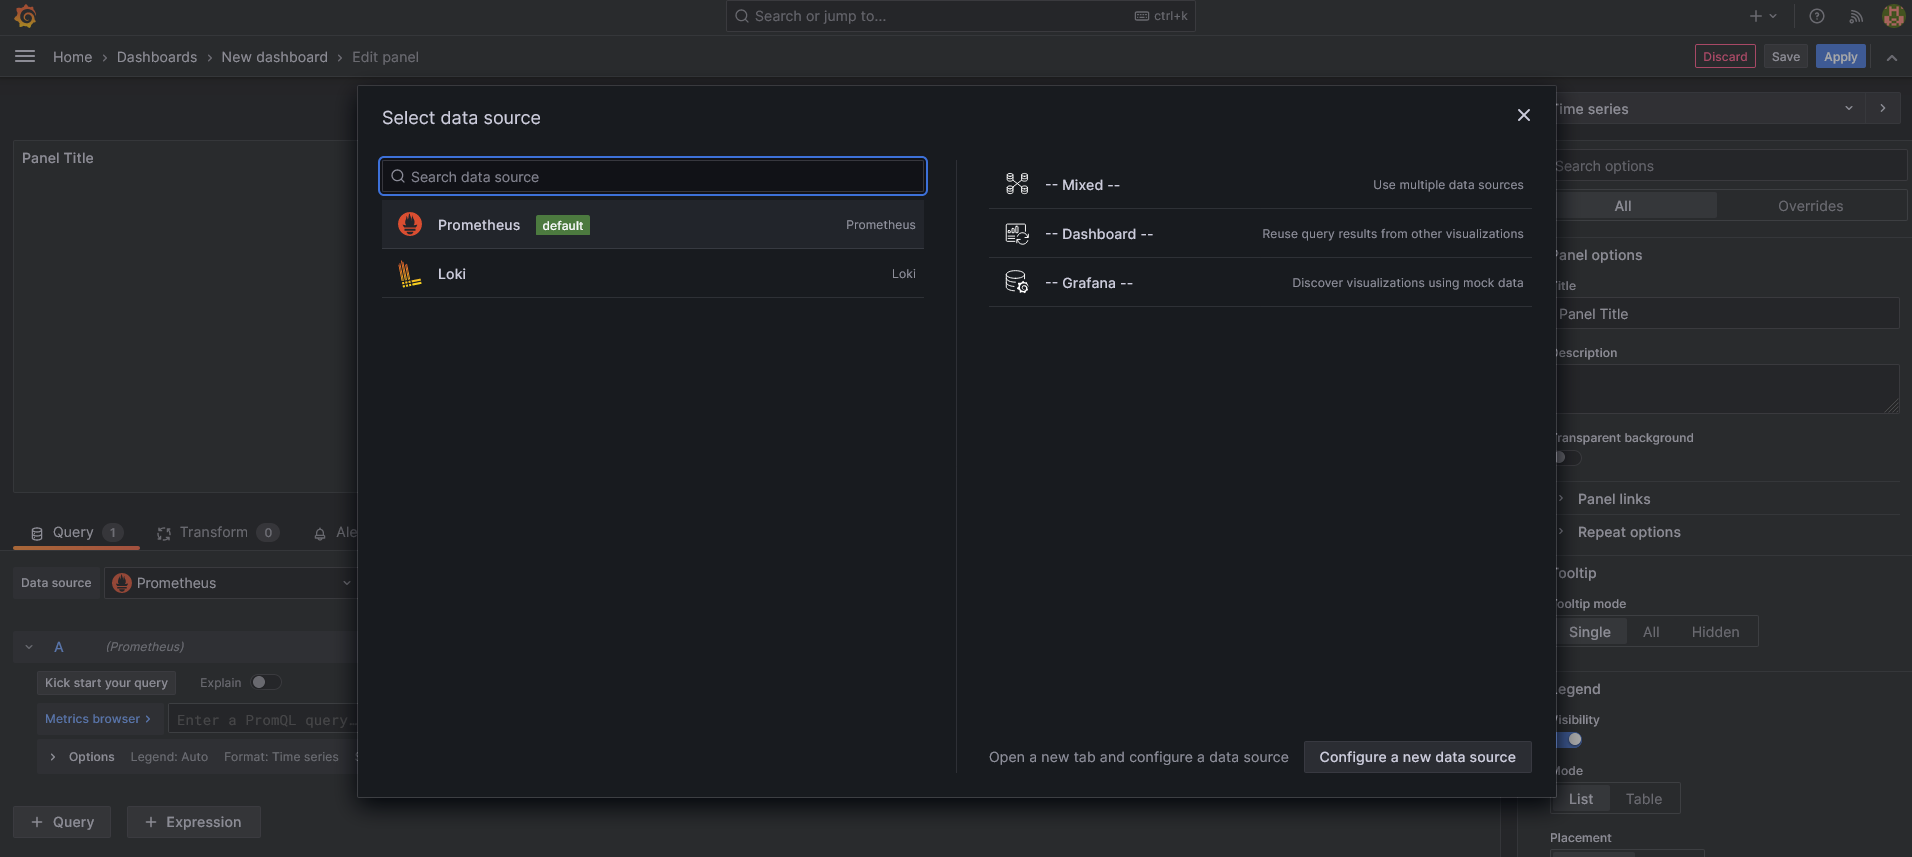Toggle the Explain switch

[x=266, y=682]
